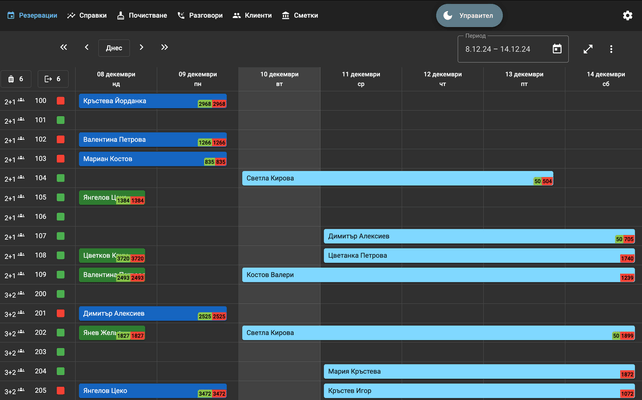Open the Период date range field
The width and height of the screenshot is (642, 400).
(x=505, y=48)
